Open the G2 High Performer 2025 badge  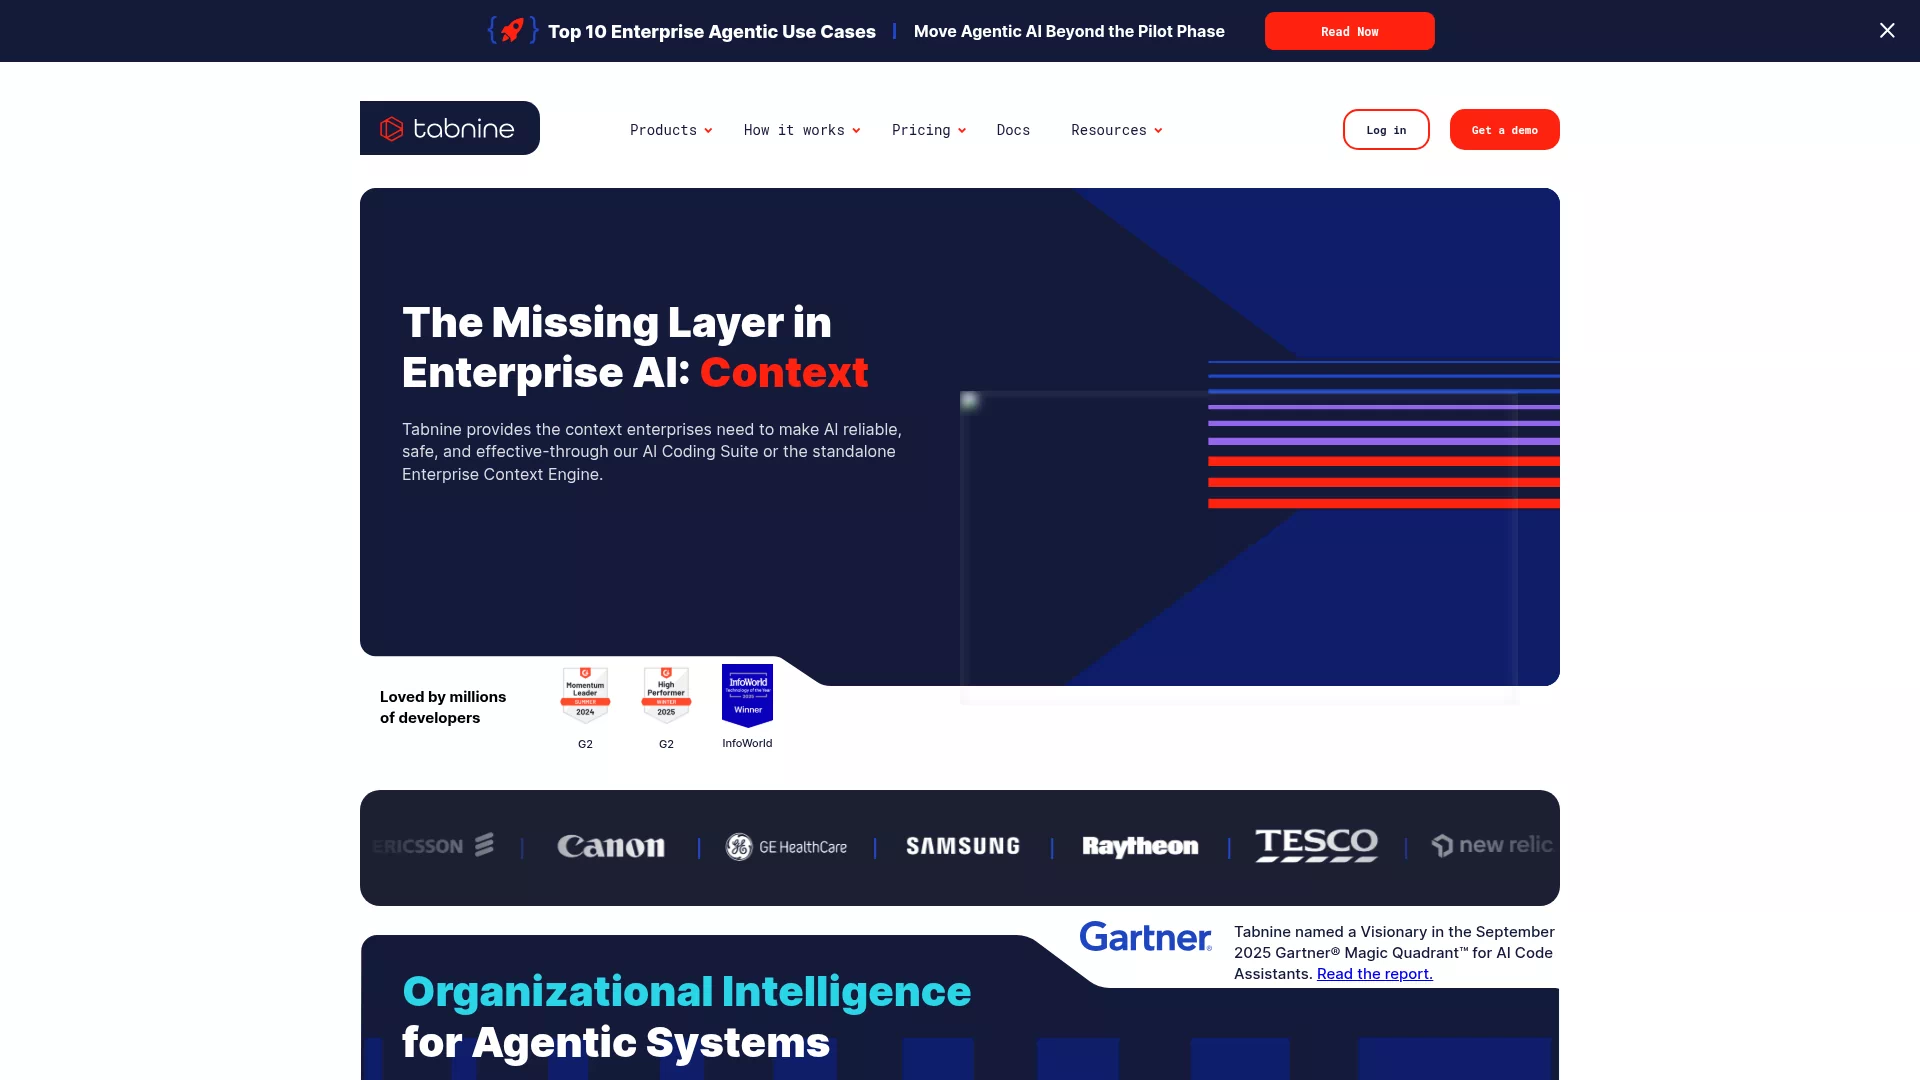666,694
